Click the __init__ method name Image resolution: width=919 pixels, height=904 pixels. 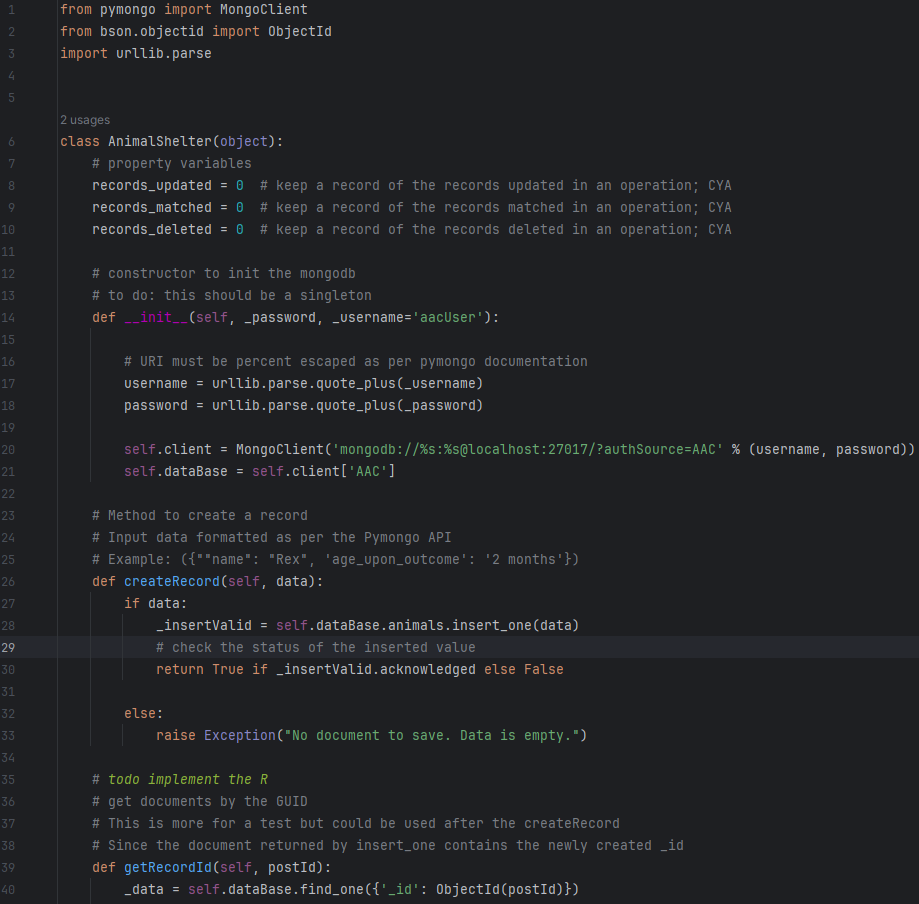155,317
